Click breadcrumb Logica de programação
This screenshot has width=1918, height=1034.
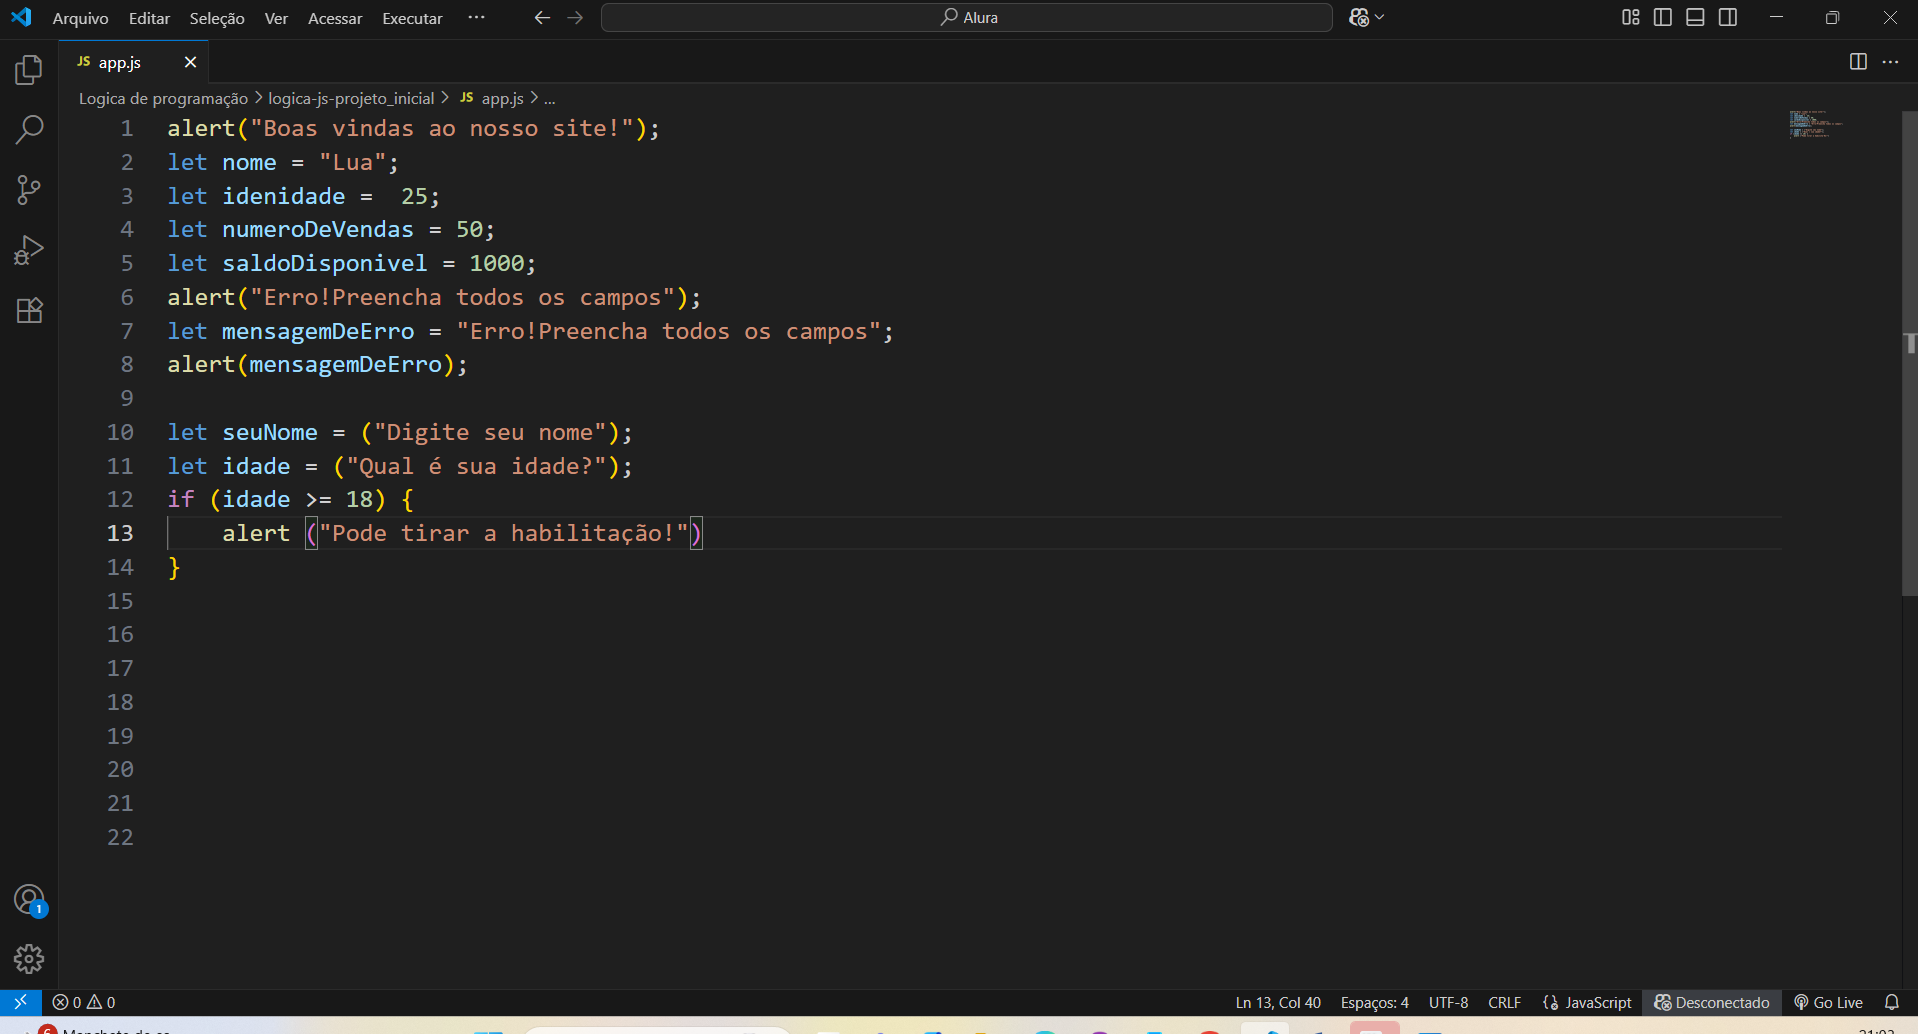(x=163, y=98)
